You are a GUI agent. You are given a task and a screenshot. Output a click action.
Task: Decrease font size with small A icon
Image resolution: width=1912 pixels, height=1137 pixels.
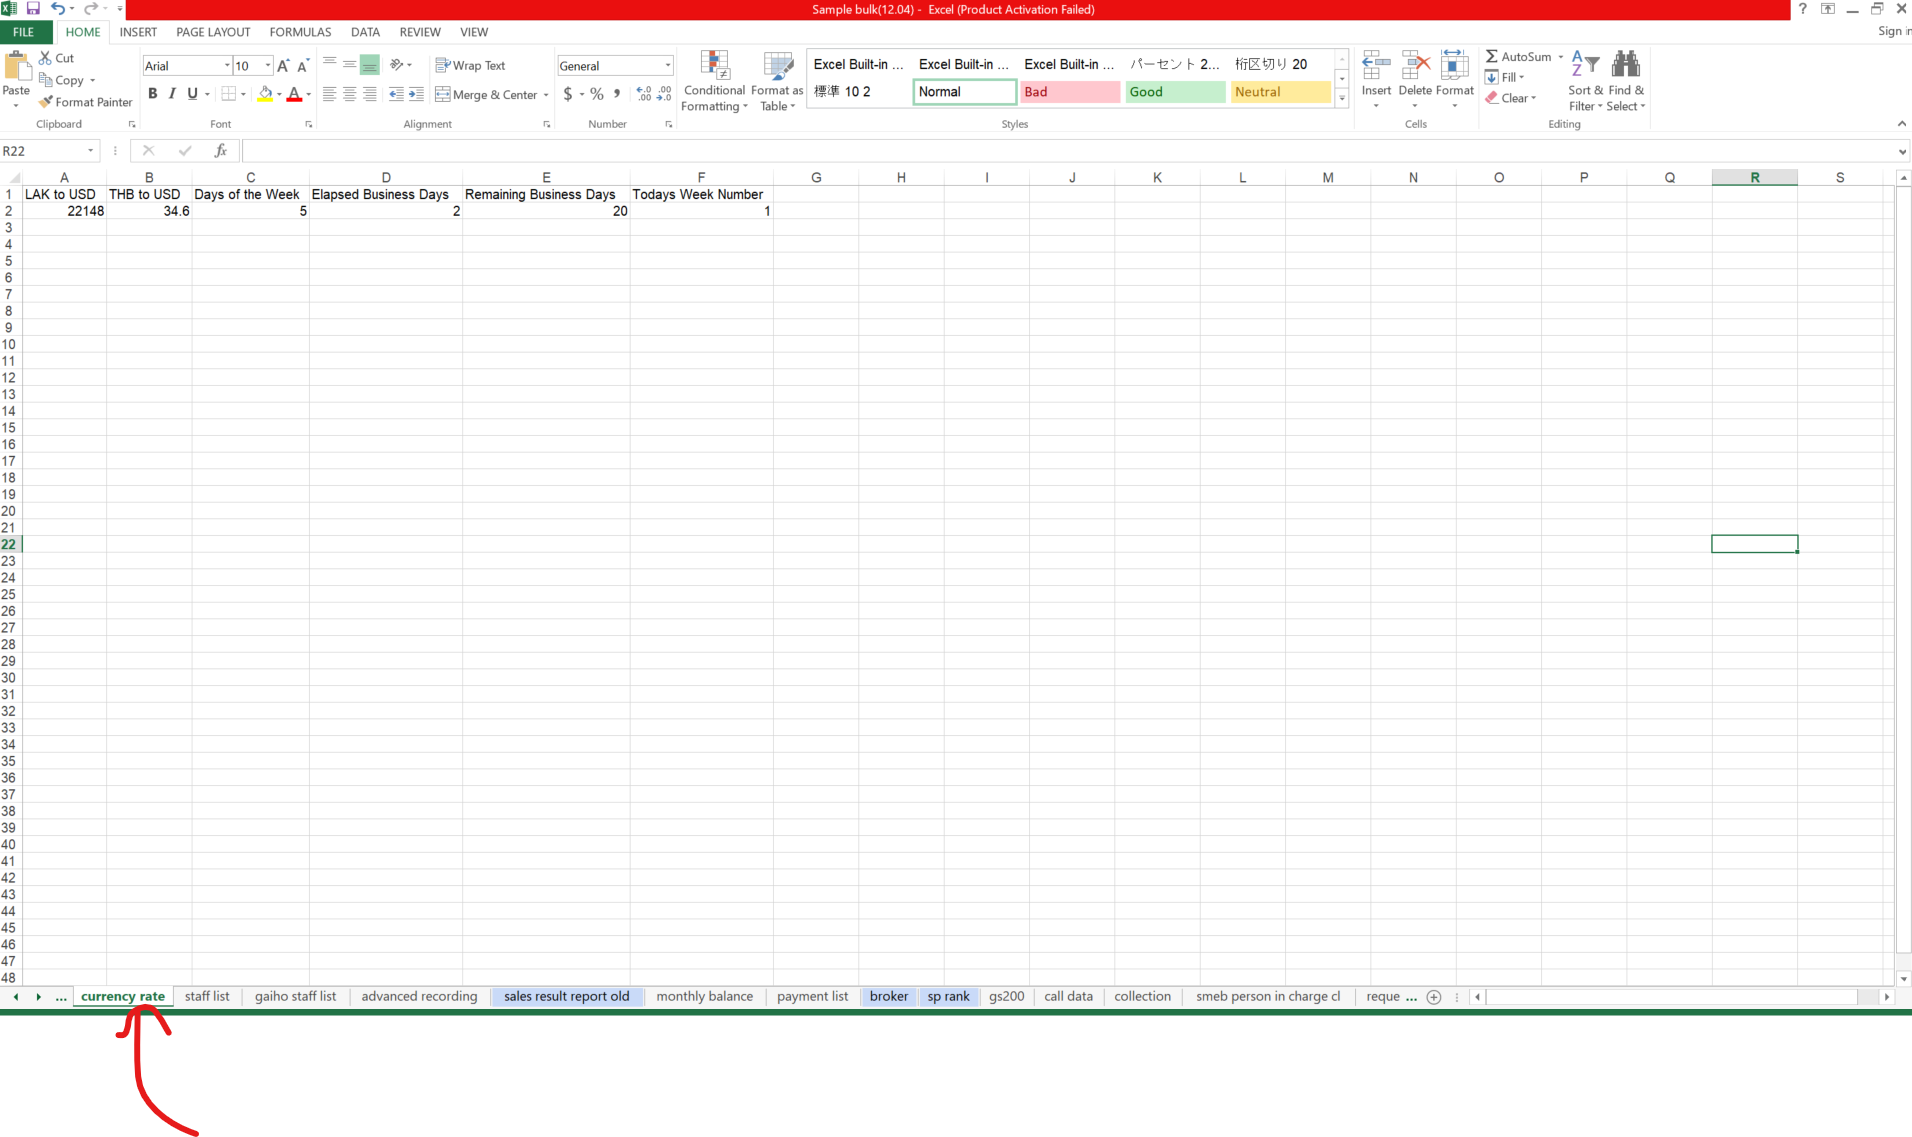click(x=302, y=66)
